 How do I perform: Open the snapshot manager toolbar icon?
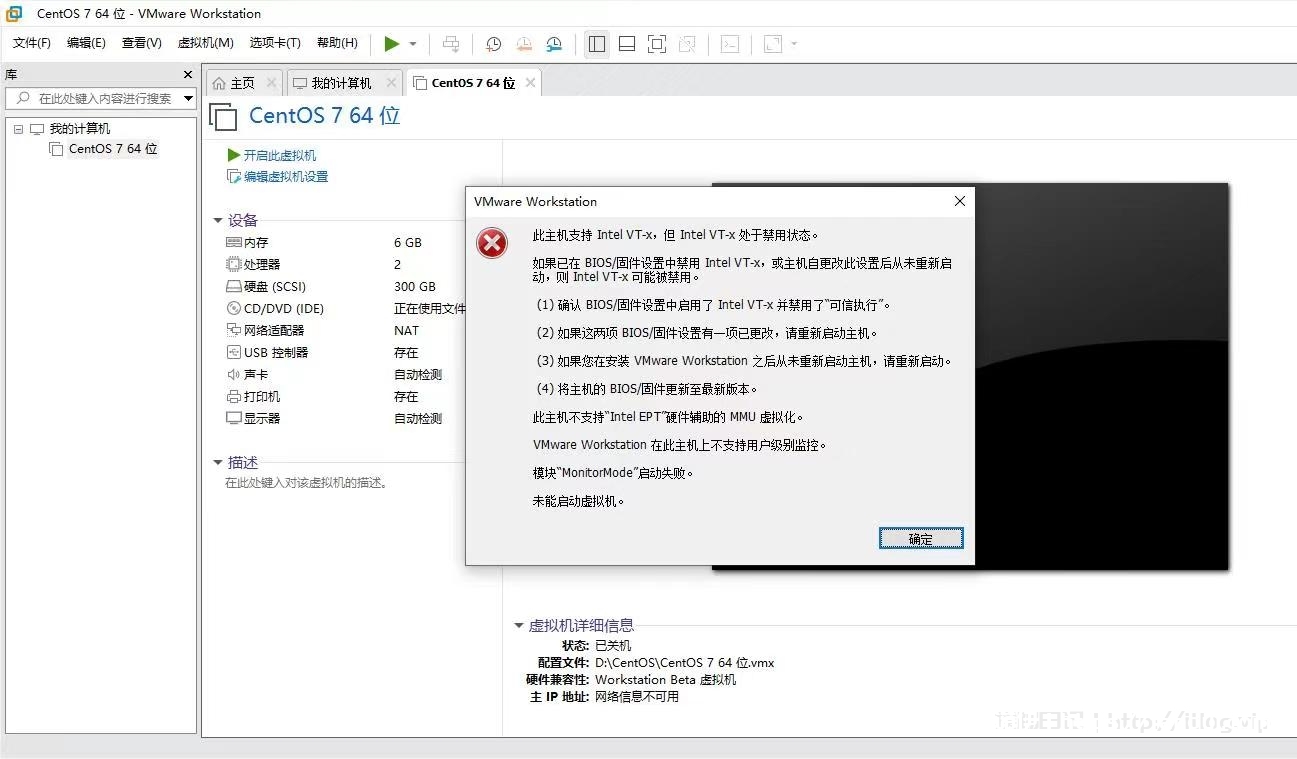pyautogui.click(x=554, y=44)
